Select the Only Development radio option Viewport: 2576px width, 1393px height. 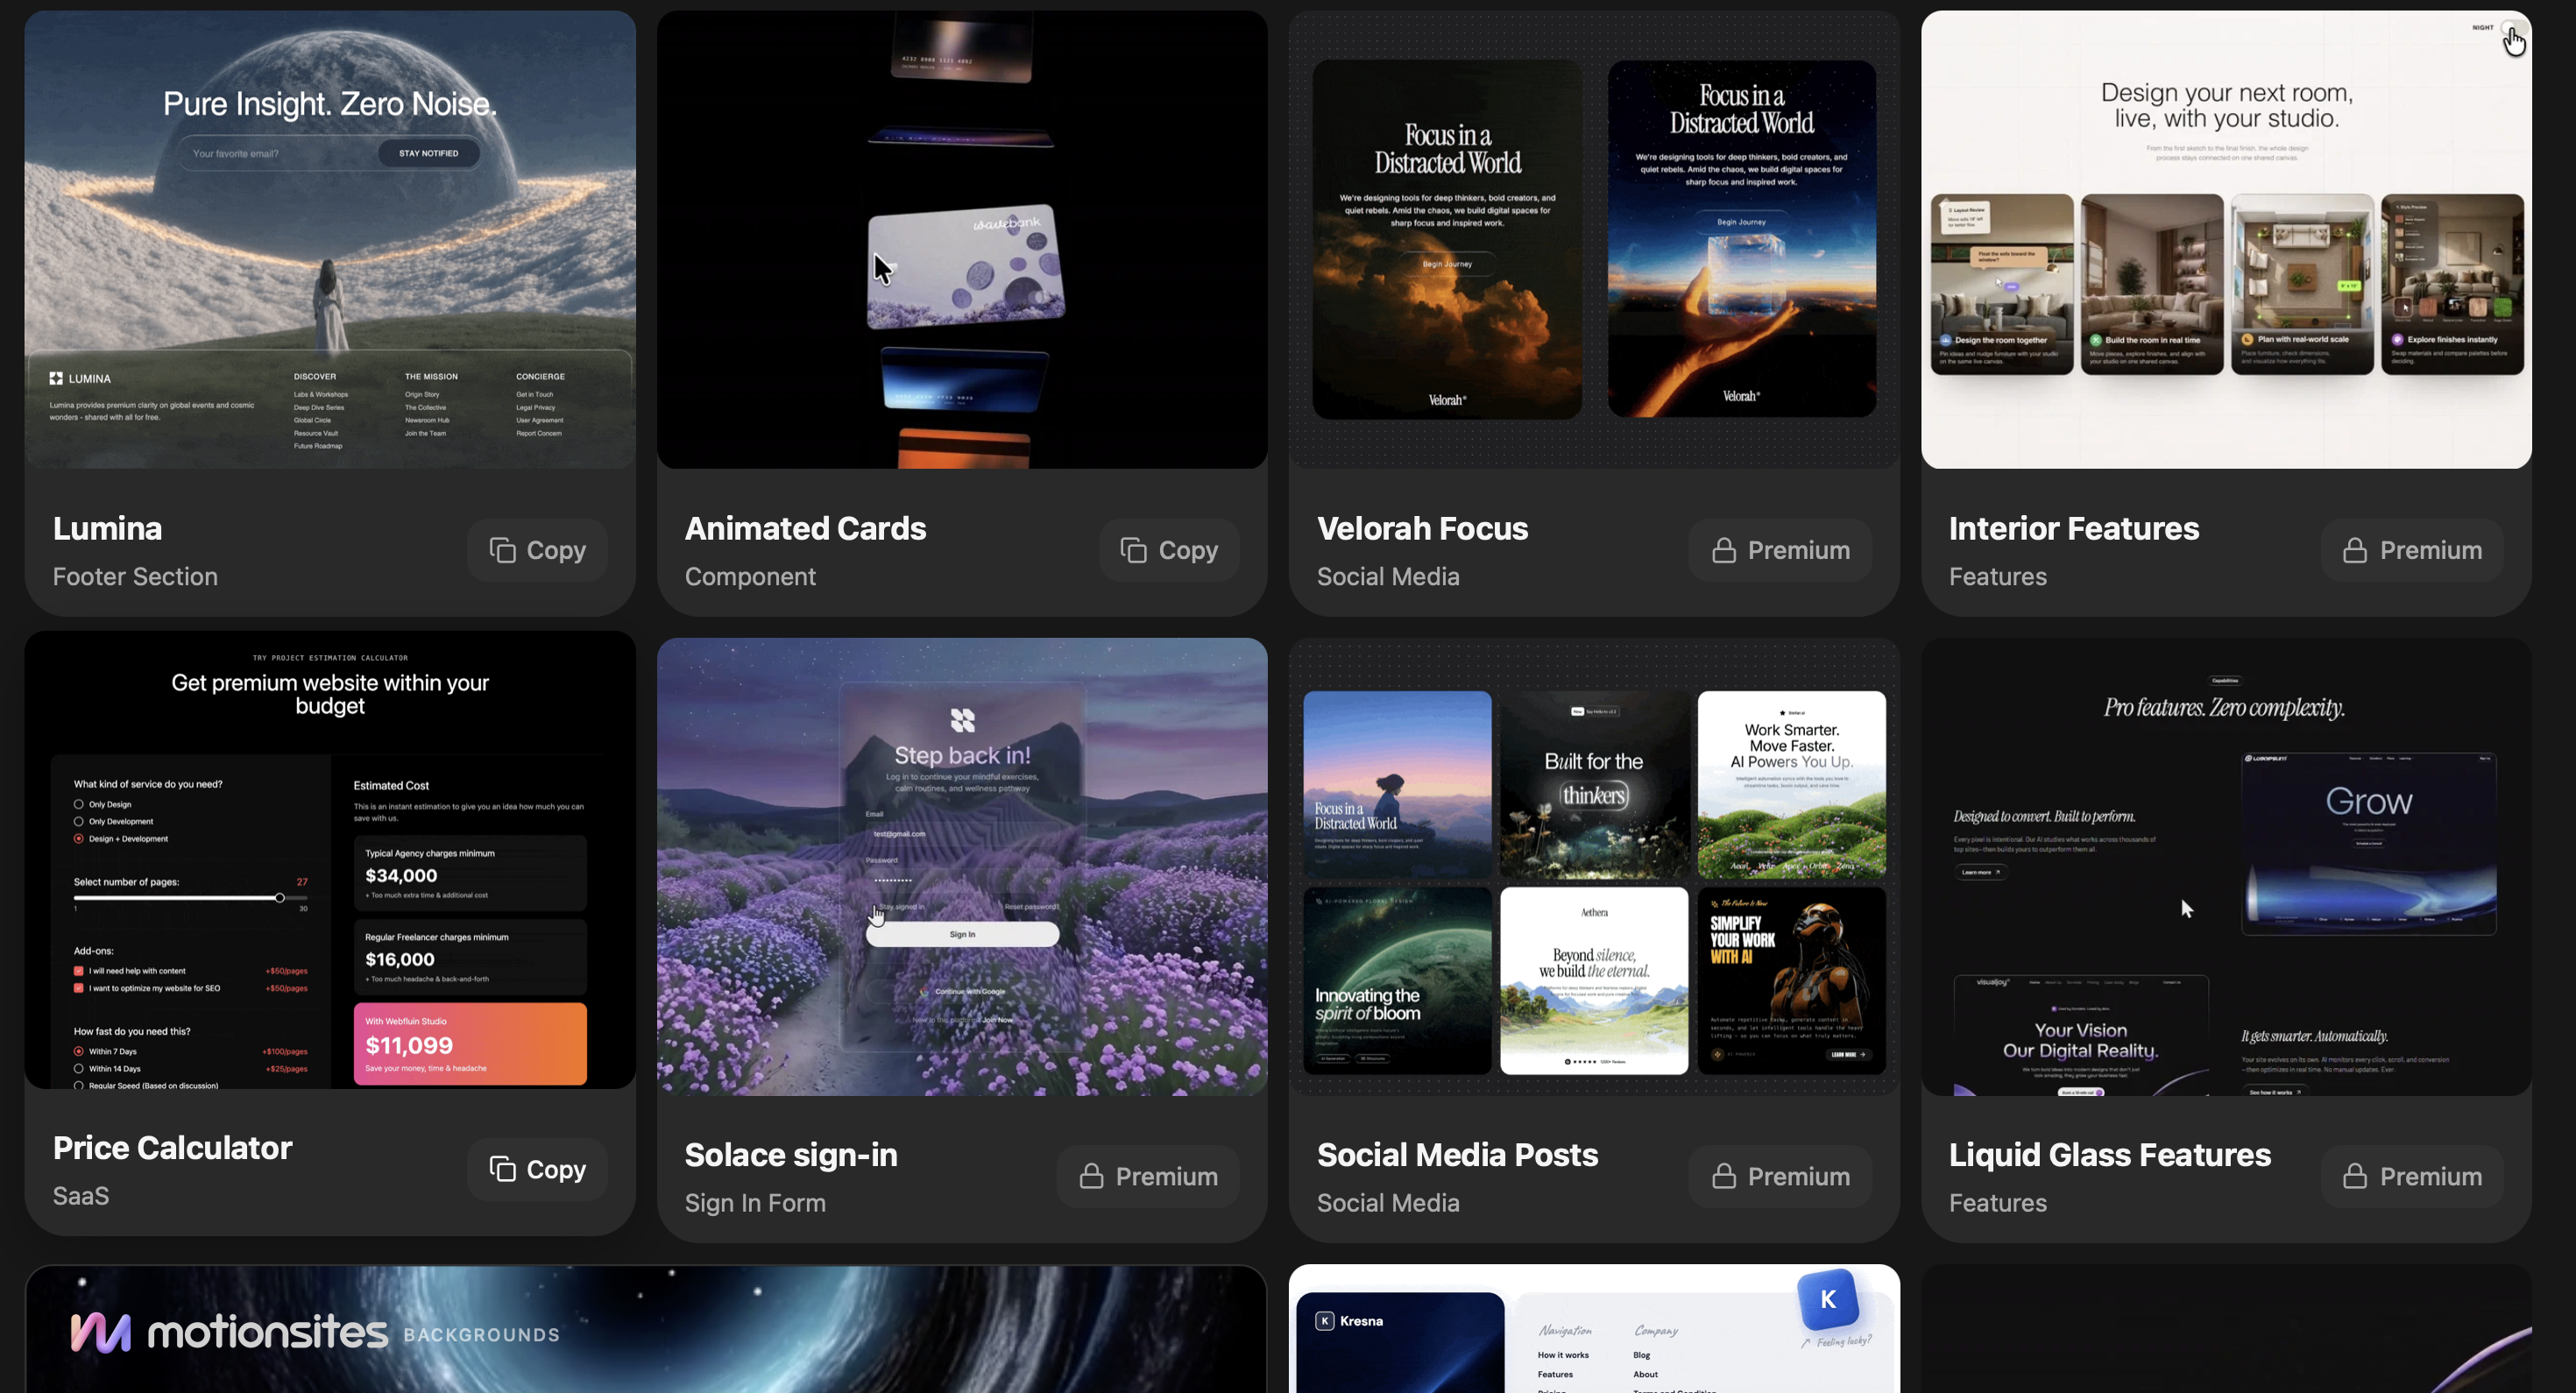(x=78, y=821)
